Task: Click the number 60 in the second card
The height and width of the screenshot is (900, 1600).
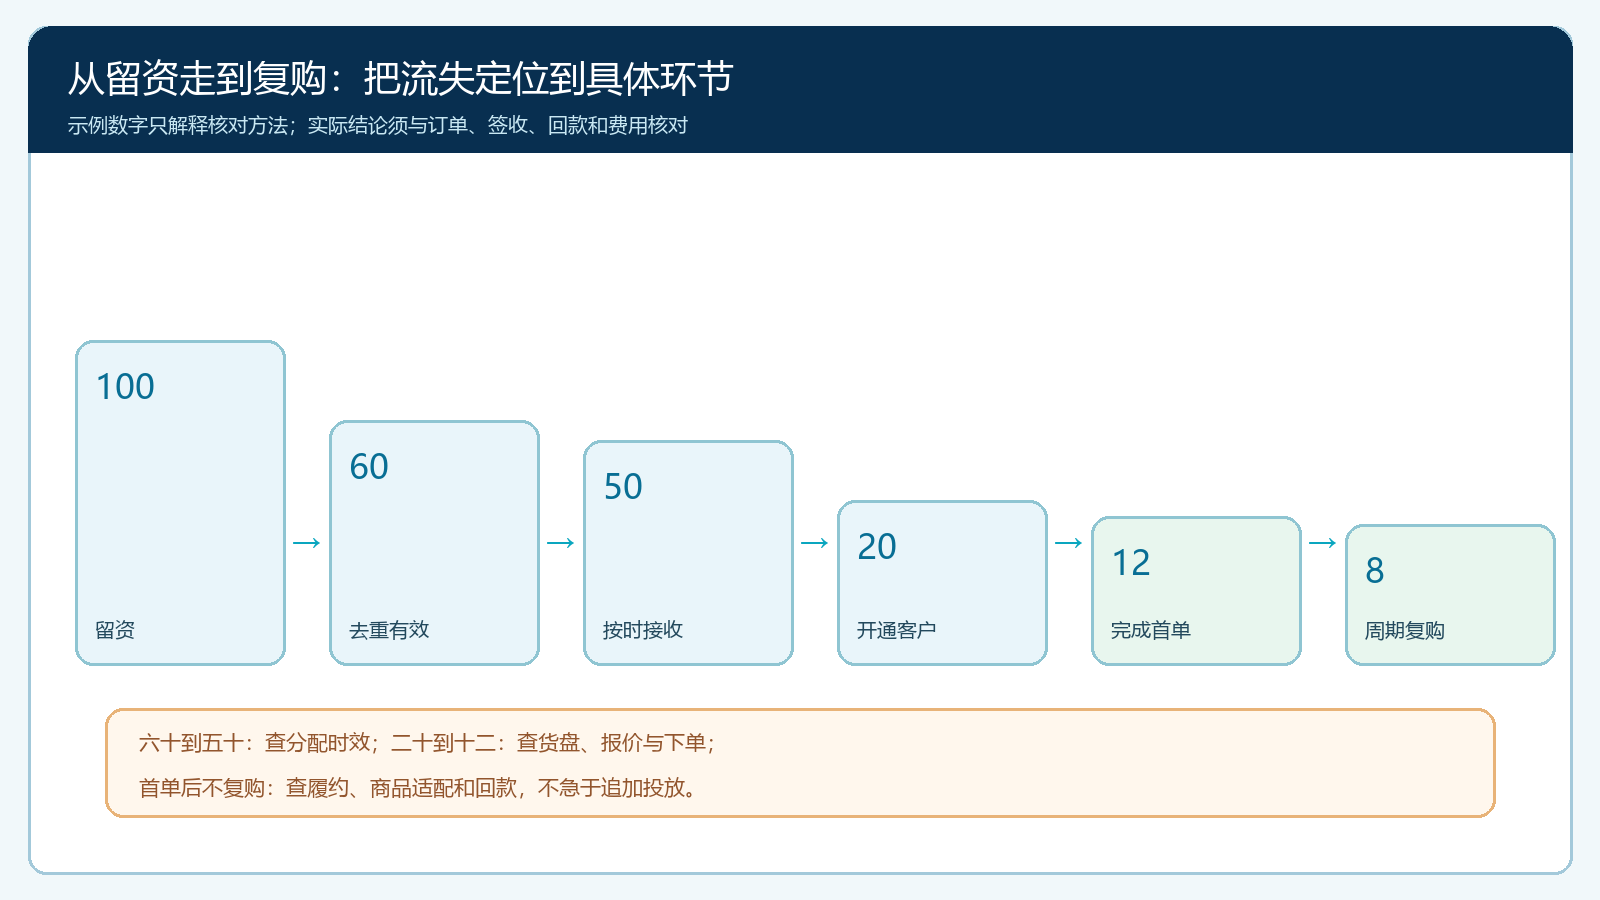Action: pyautogui.click(x=369, y=467)
